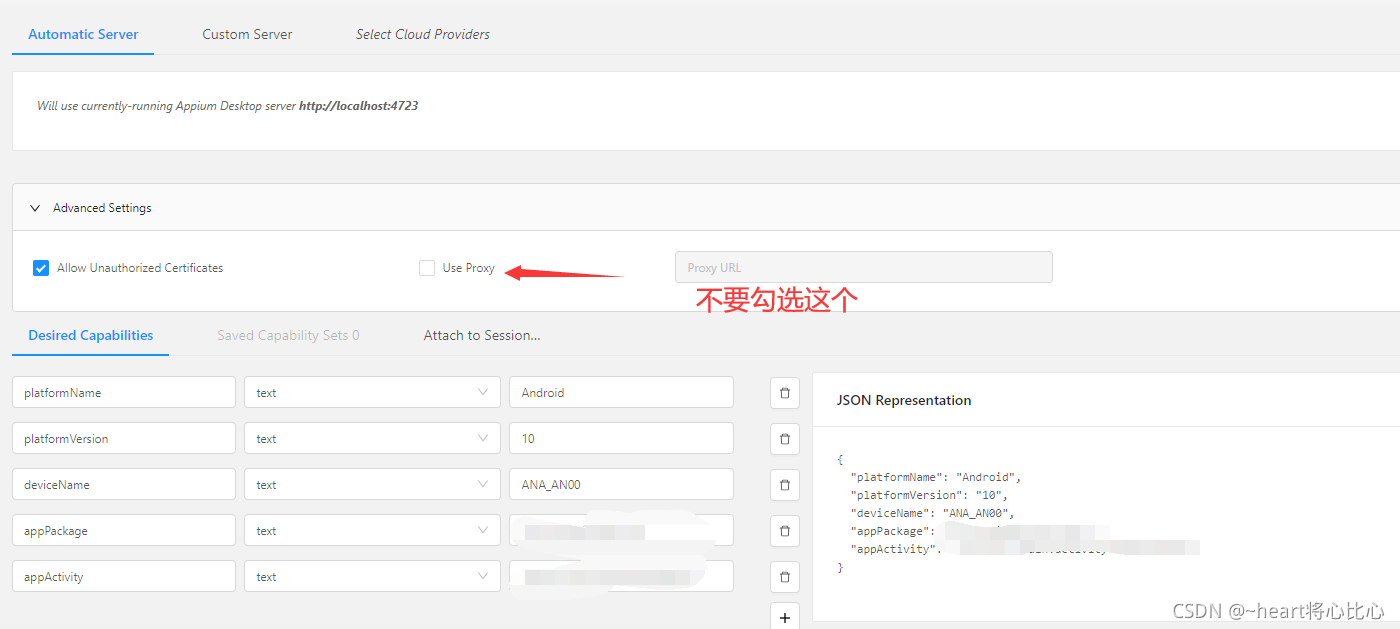This screenshot has height=629, width=1400.
Task: Open the Attach to Session view
Action: [482, 335]
